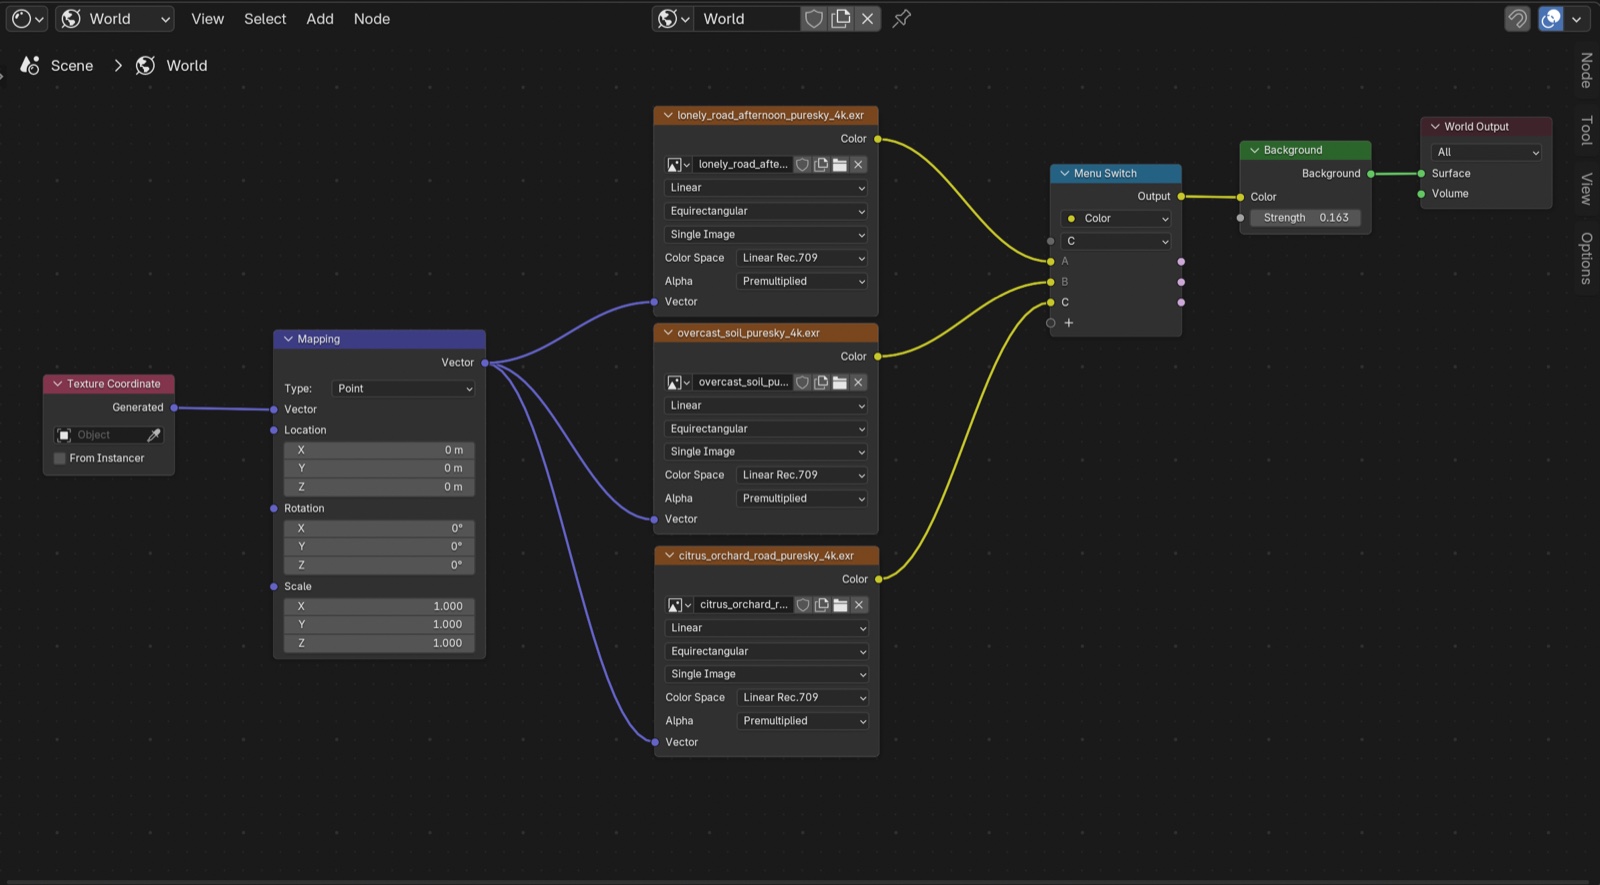Open the Add menu
Screen dimensions: 1600x885
pos(320,18)
